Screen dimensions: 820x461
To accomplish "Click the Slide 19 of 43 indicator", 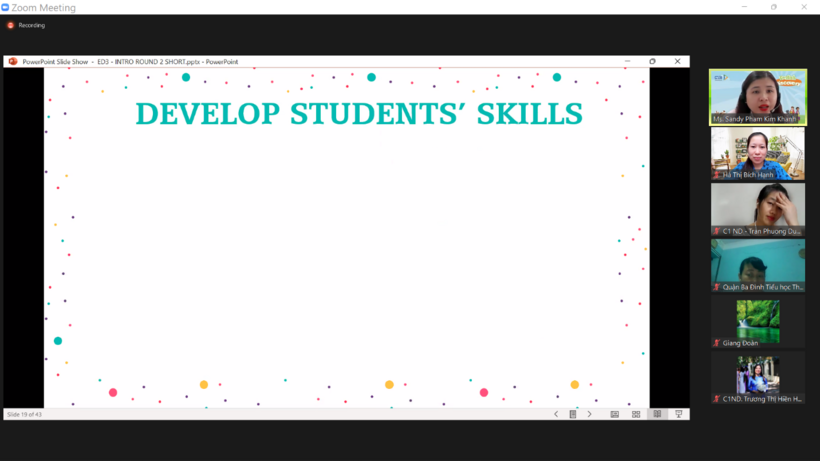I will (25, 414).
